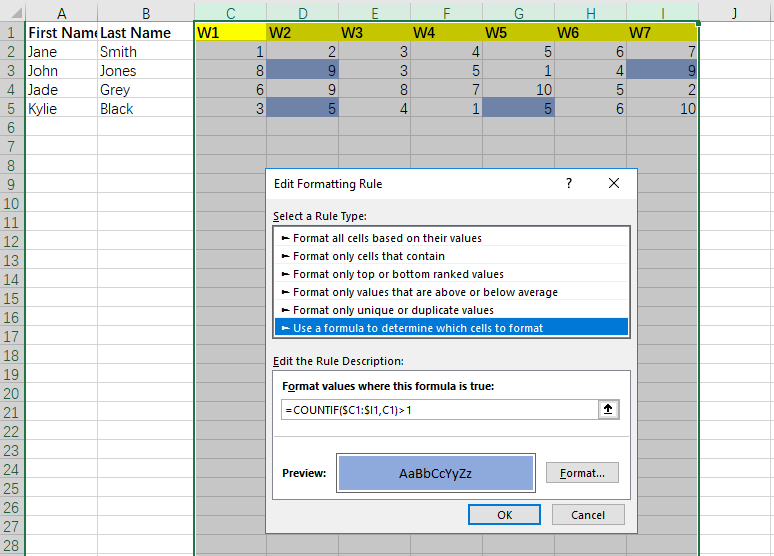Click the cell containing 'John'
The width and height of the screenshot is (774, 556).
coord(61,71)
